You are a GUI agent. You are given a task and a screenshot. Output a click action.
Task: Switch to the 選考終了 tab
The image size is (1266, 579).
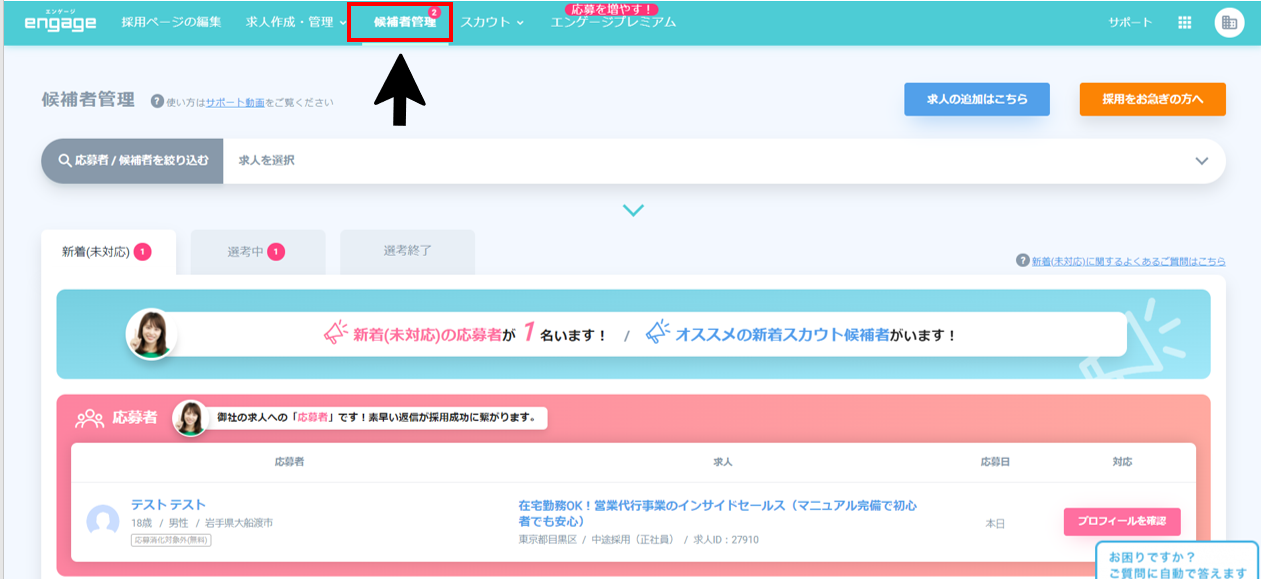408,252
